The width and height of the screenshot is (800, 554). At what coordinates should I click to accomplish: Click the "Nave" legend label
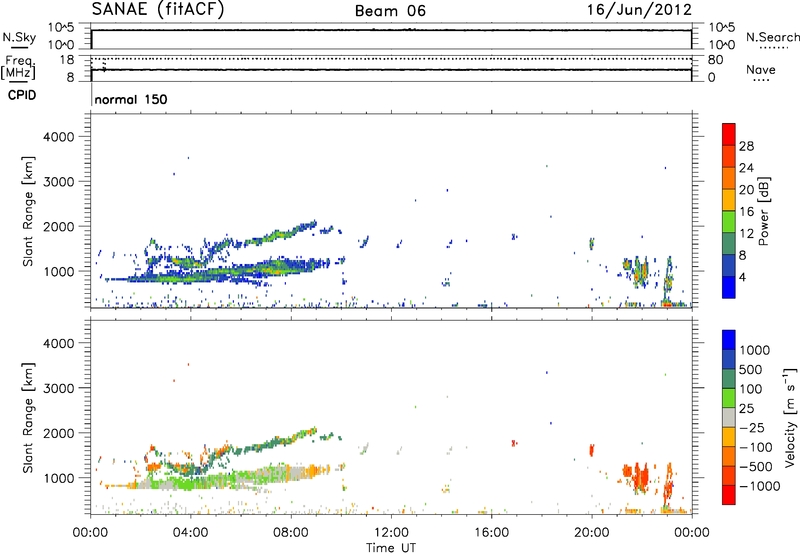[761, 69]
